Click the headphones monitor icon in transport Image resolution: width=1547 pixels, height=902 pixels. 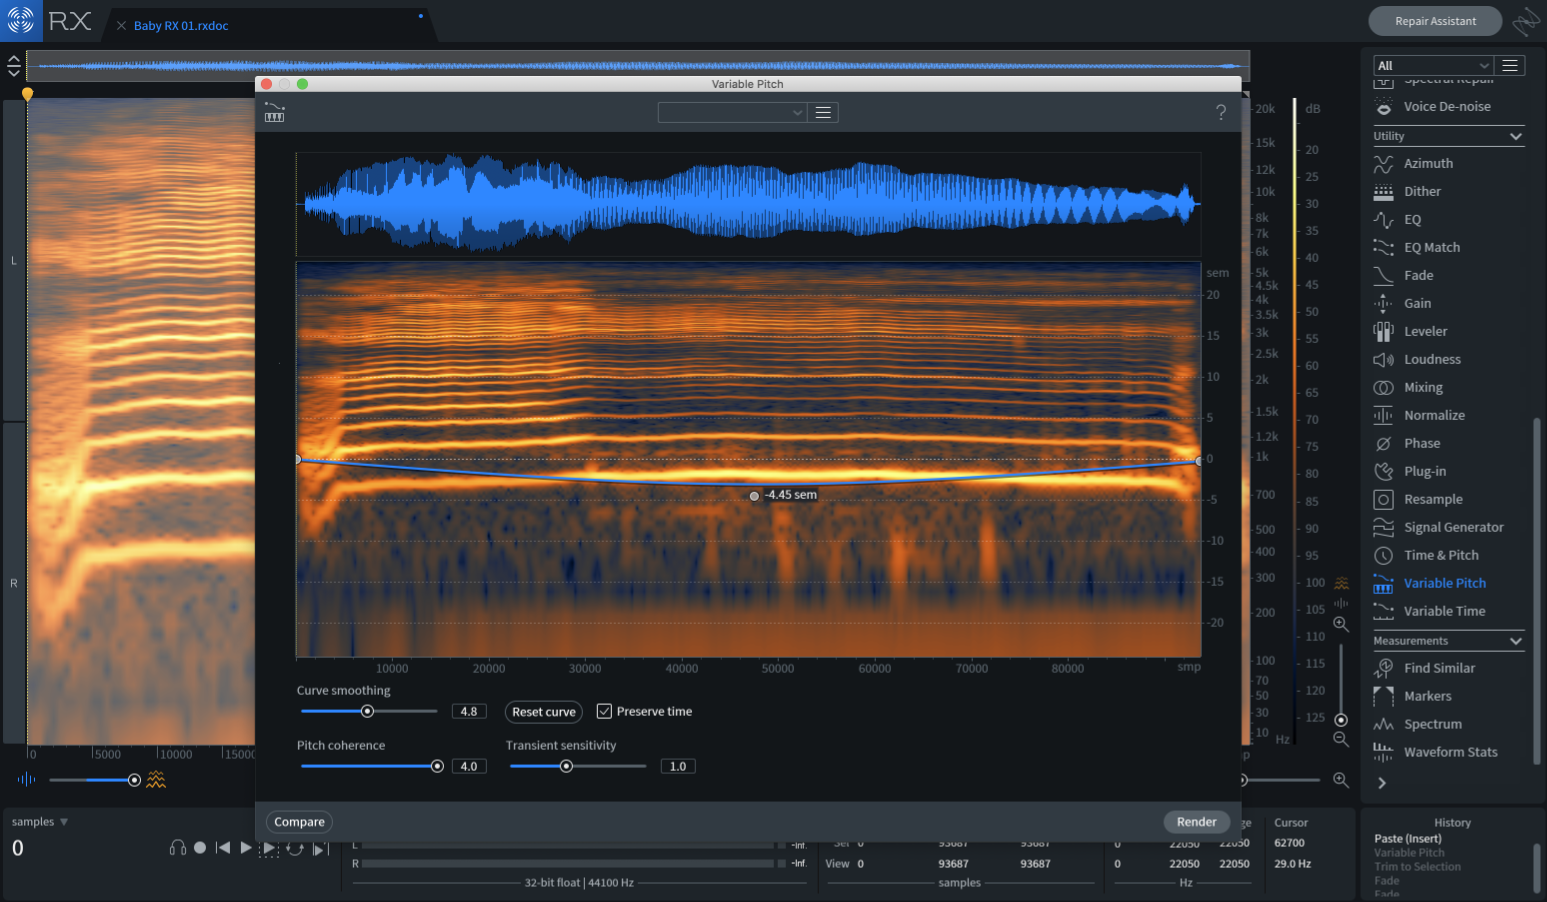coord(178,848)
